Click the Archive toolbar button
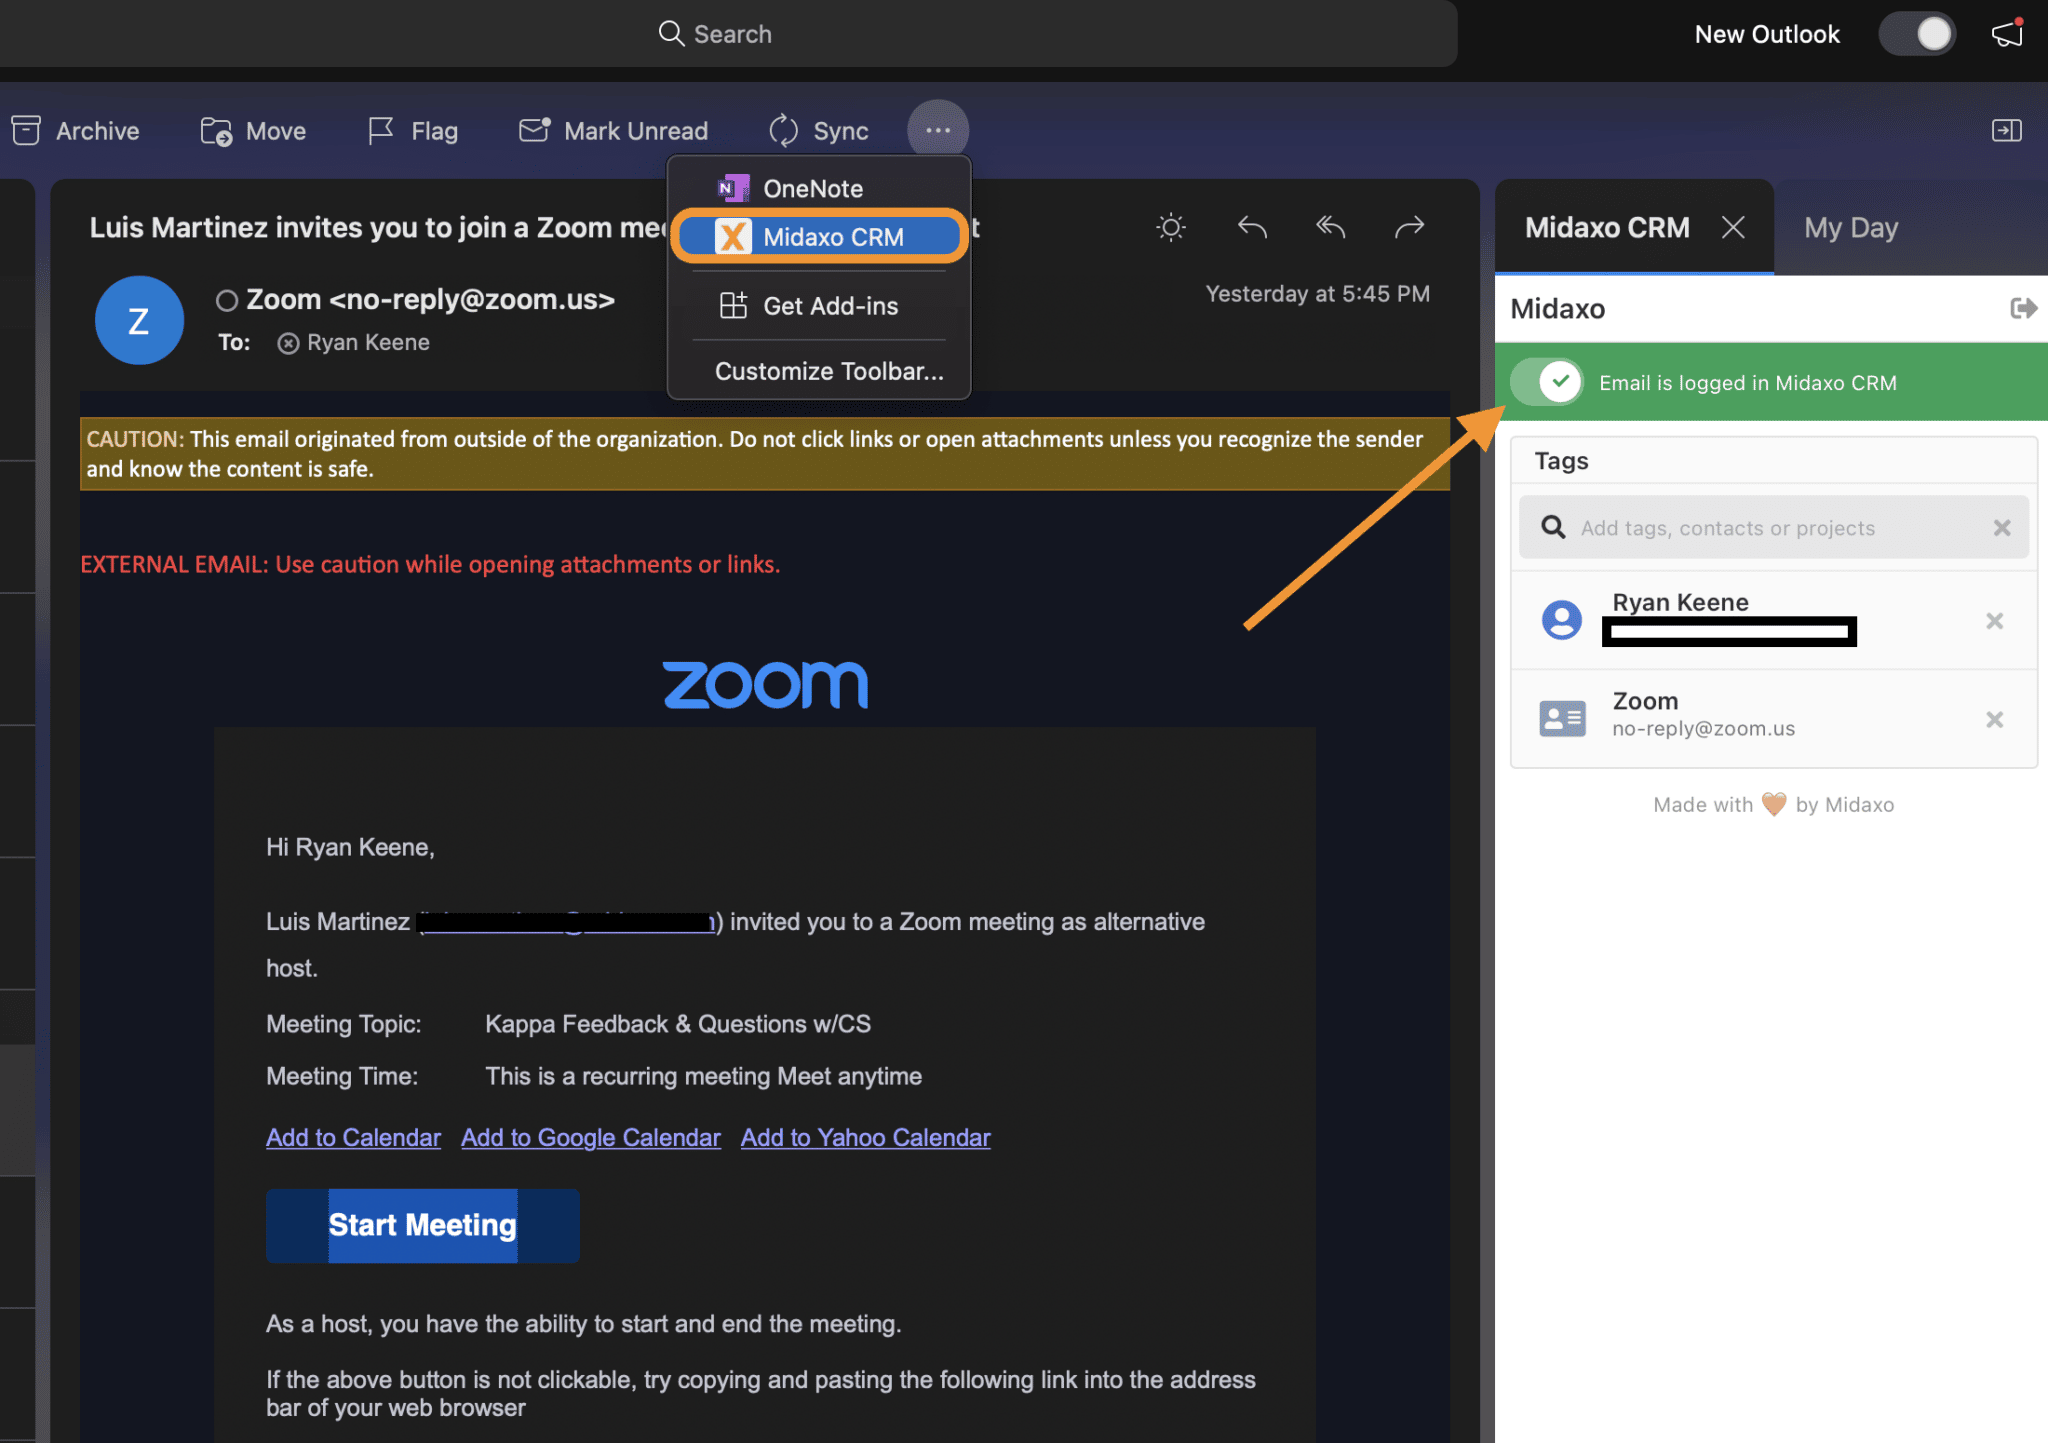This screenshot has height=1443, width=2048. click(x=75, y=131)
